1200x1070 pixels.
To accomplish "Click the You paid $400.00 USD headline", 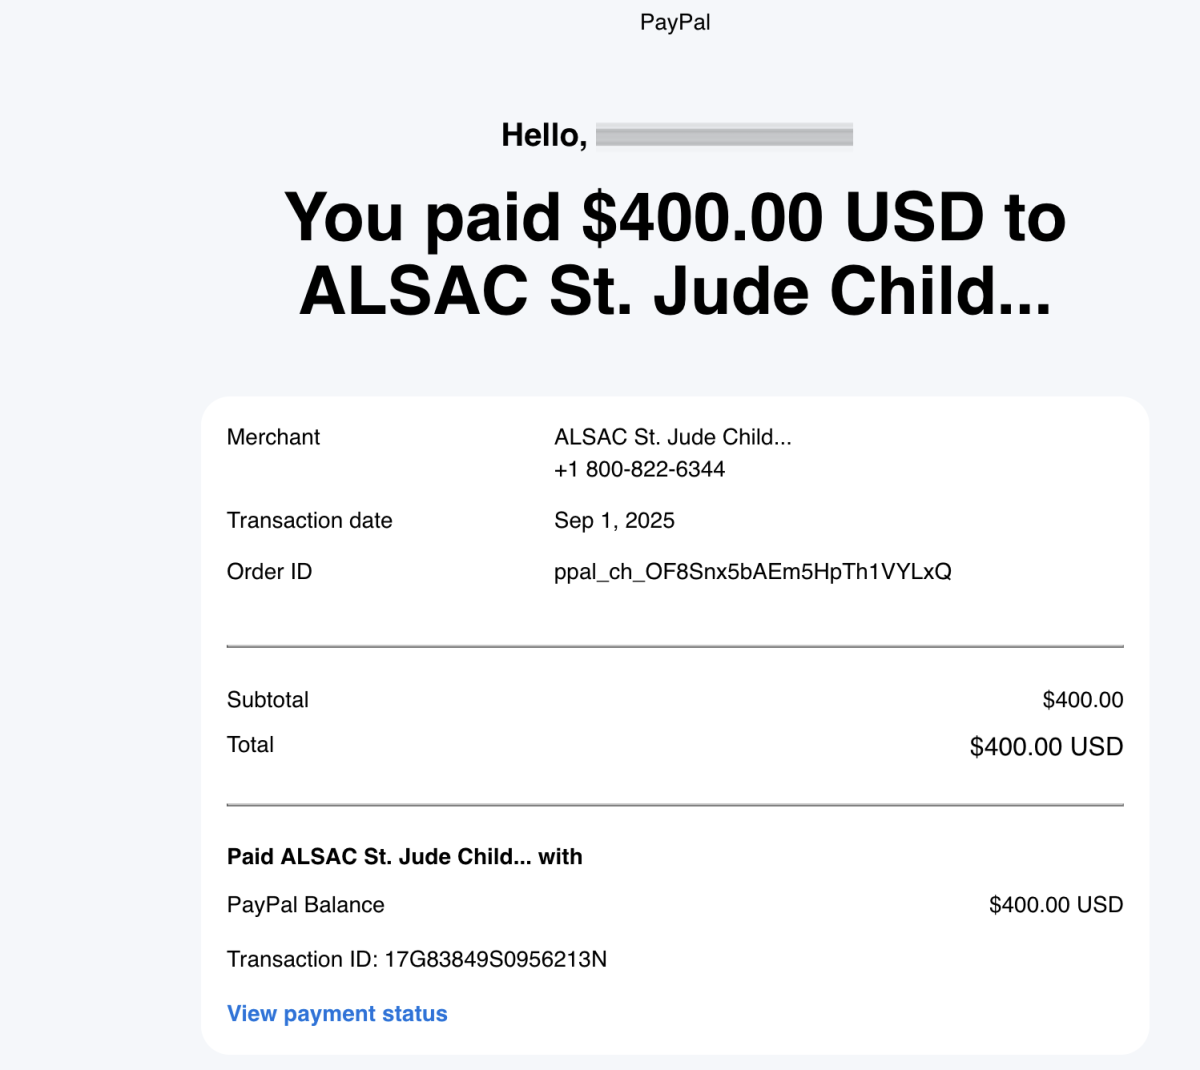I will point(675,254).
